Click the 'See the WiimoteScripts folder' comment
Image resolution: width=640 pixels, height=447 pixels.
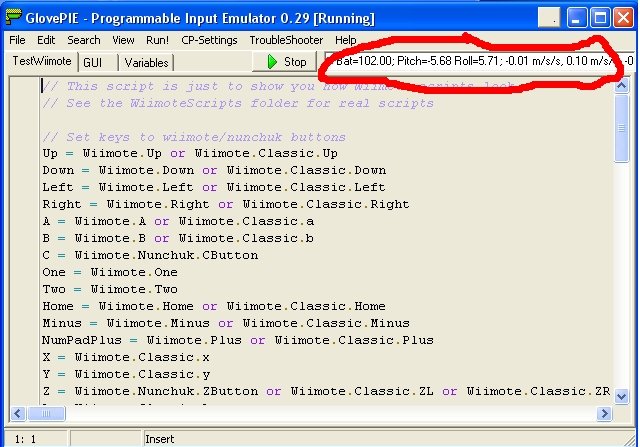coord(238,103)
